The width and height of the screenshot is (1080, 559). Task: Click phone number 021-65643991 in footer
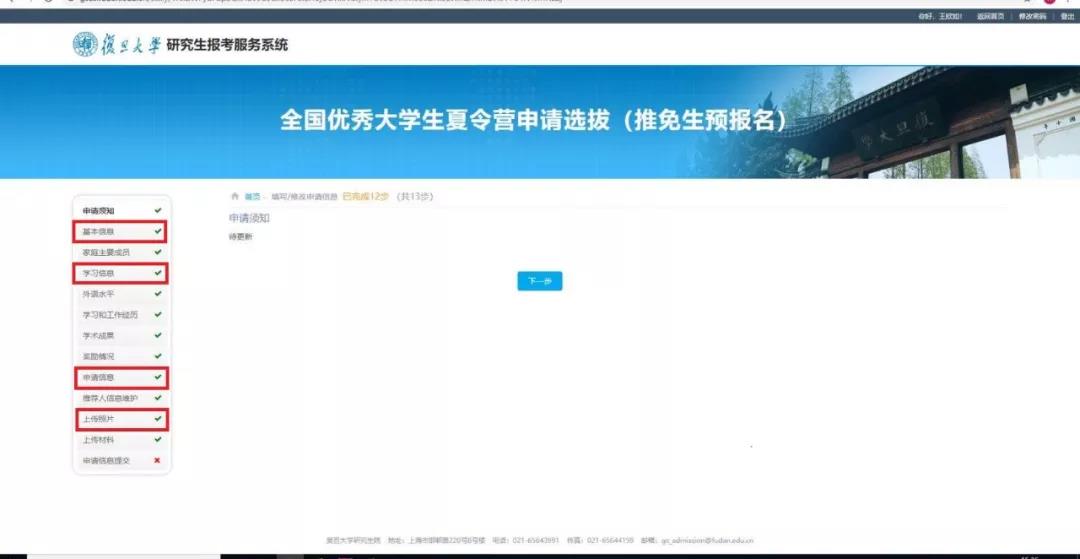[x=536, y=541]
